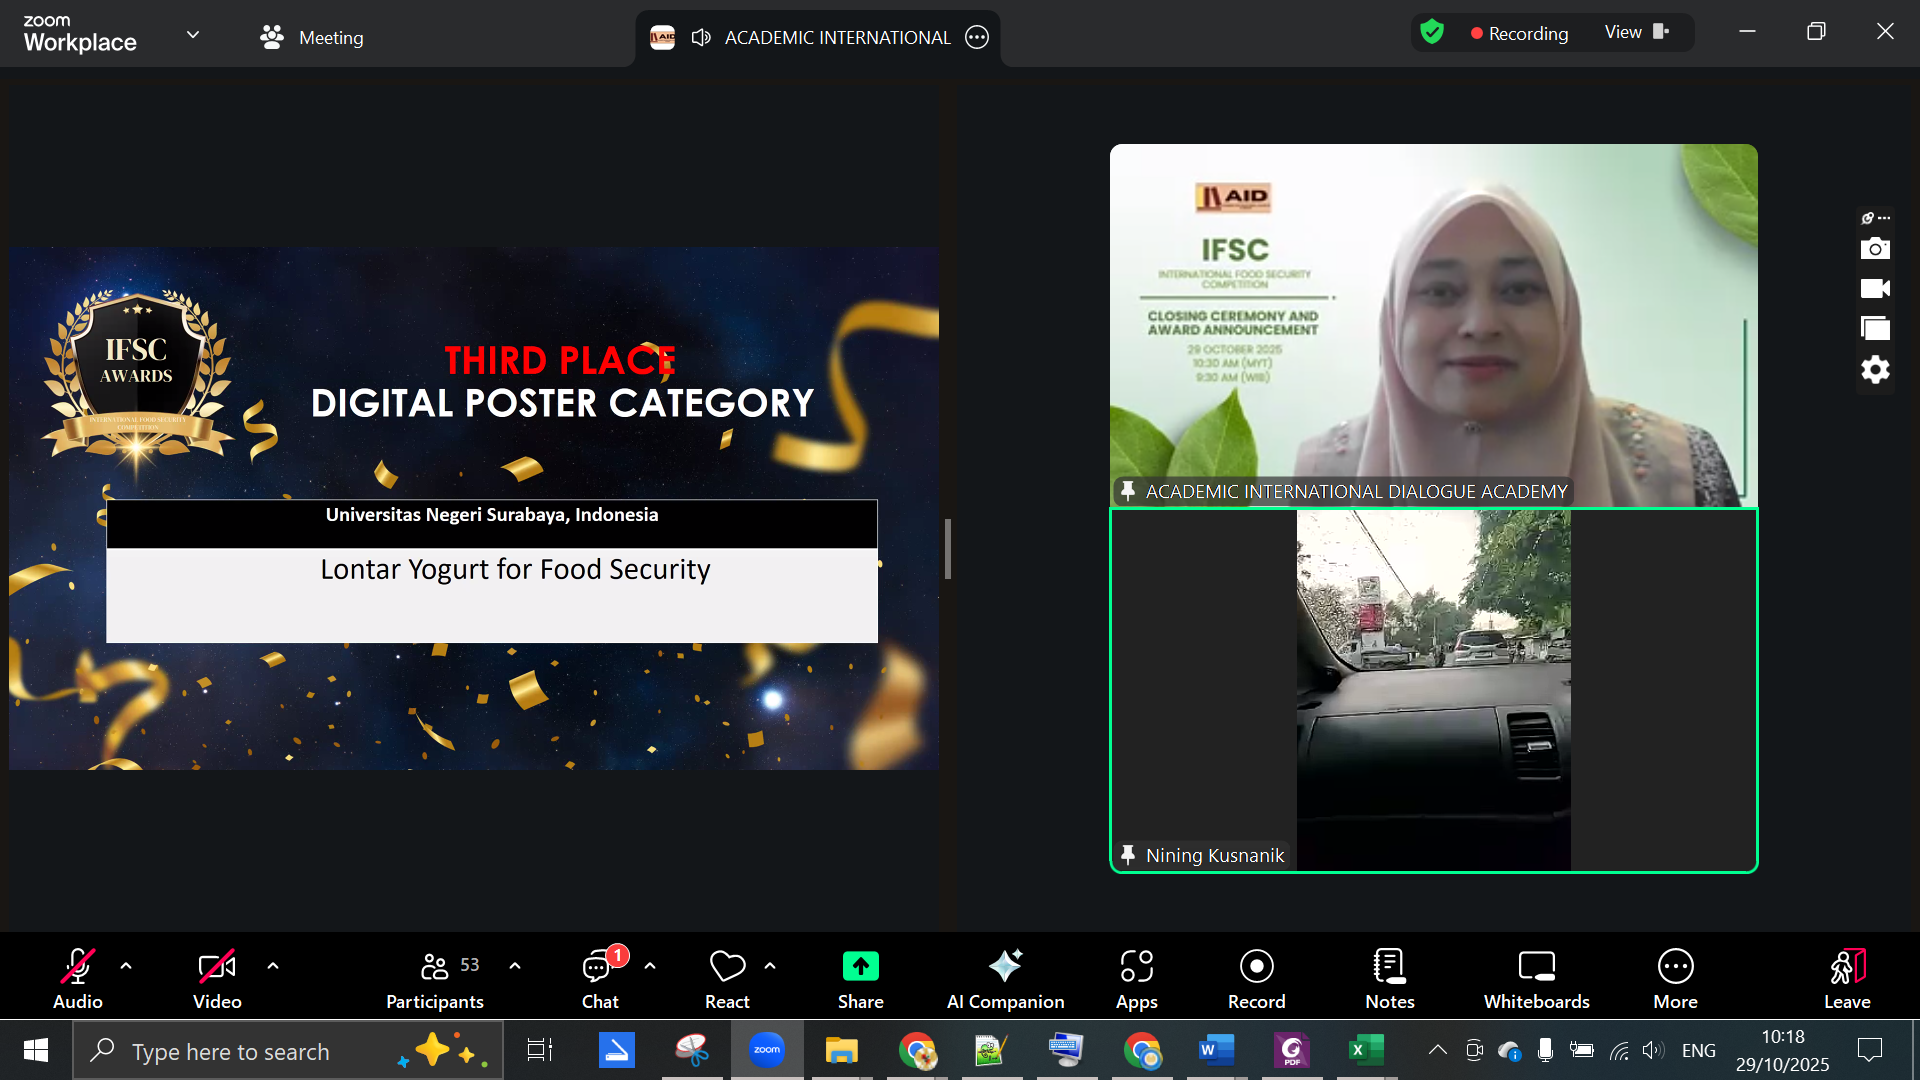Screen dimensions: 1920x1080
Task: Expand the video options arrow
Action: [x=273, y=966]
